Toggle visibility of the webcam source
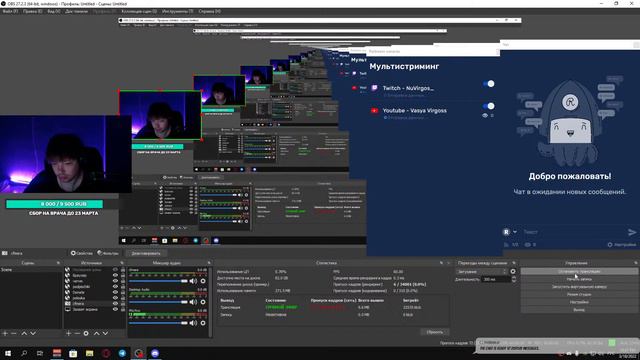The height and width of the screenshot is (360, 640). coord(115,304)
